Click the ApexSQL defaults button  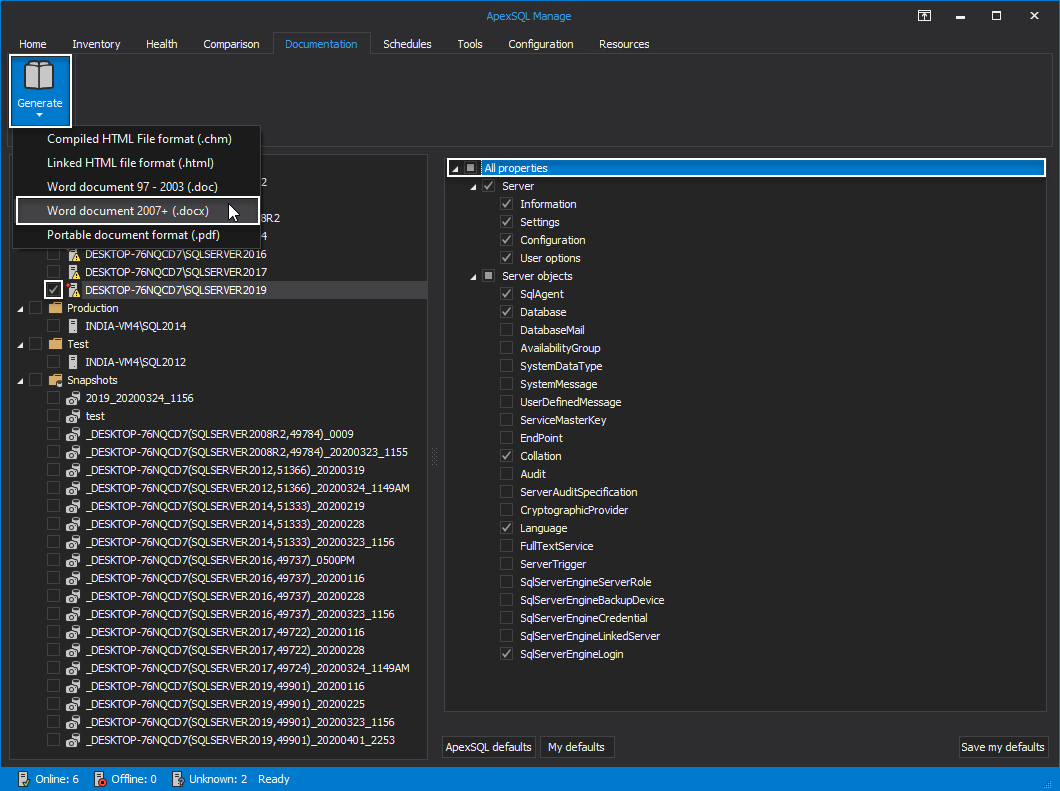pos(489,747)
